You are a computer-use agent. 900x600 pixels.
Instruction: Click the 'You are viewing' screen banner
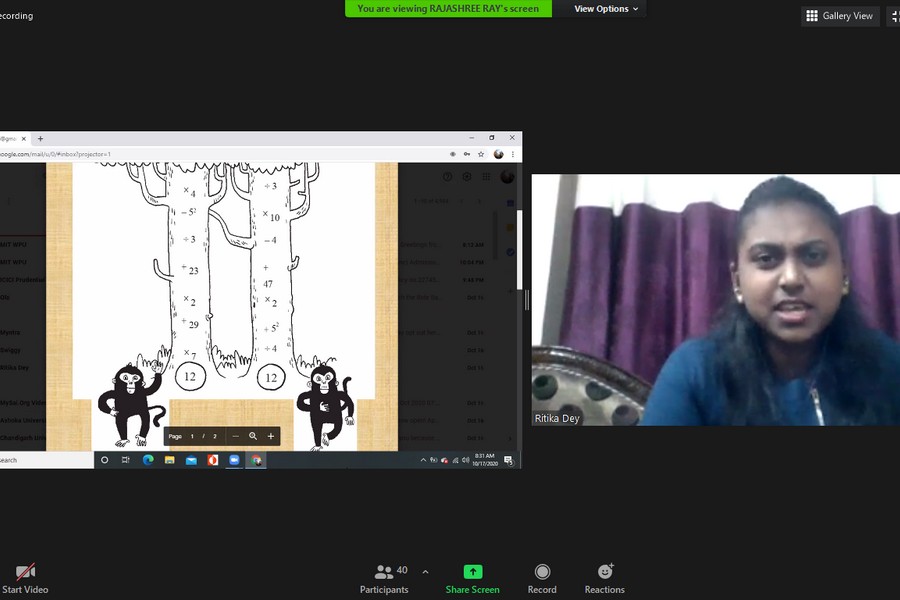pos(447,9)
